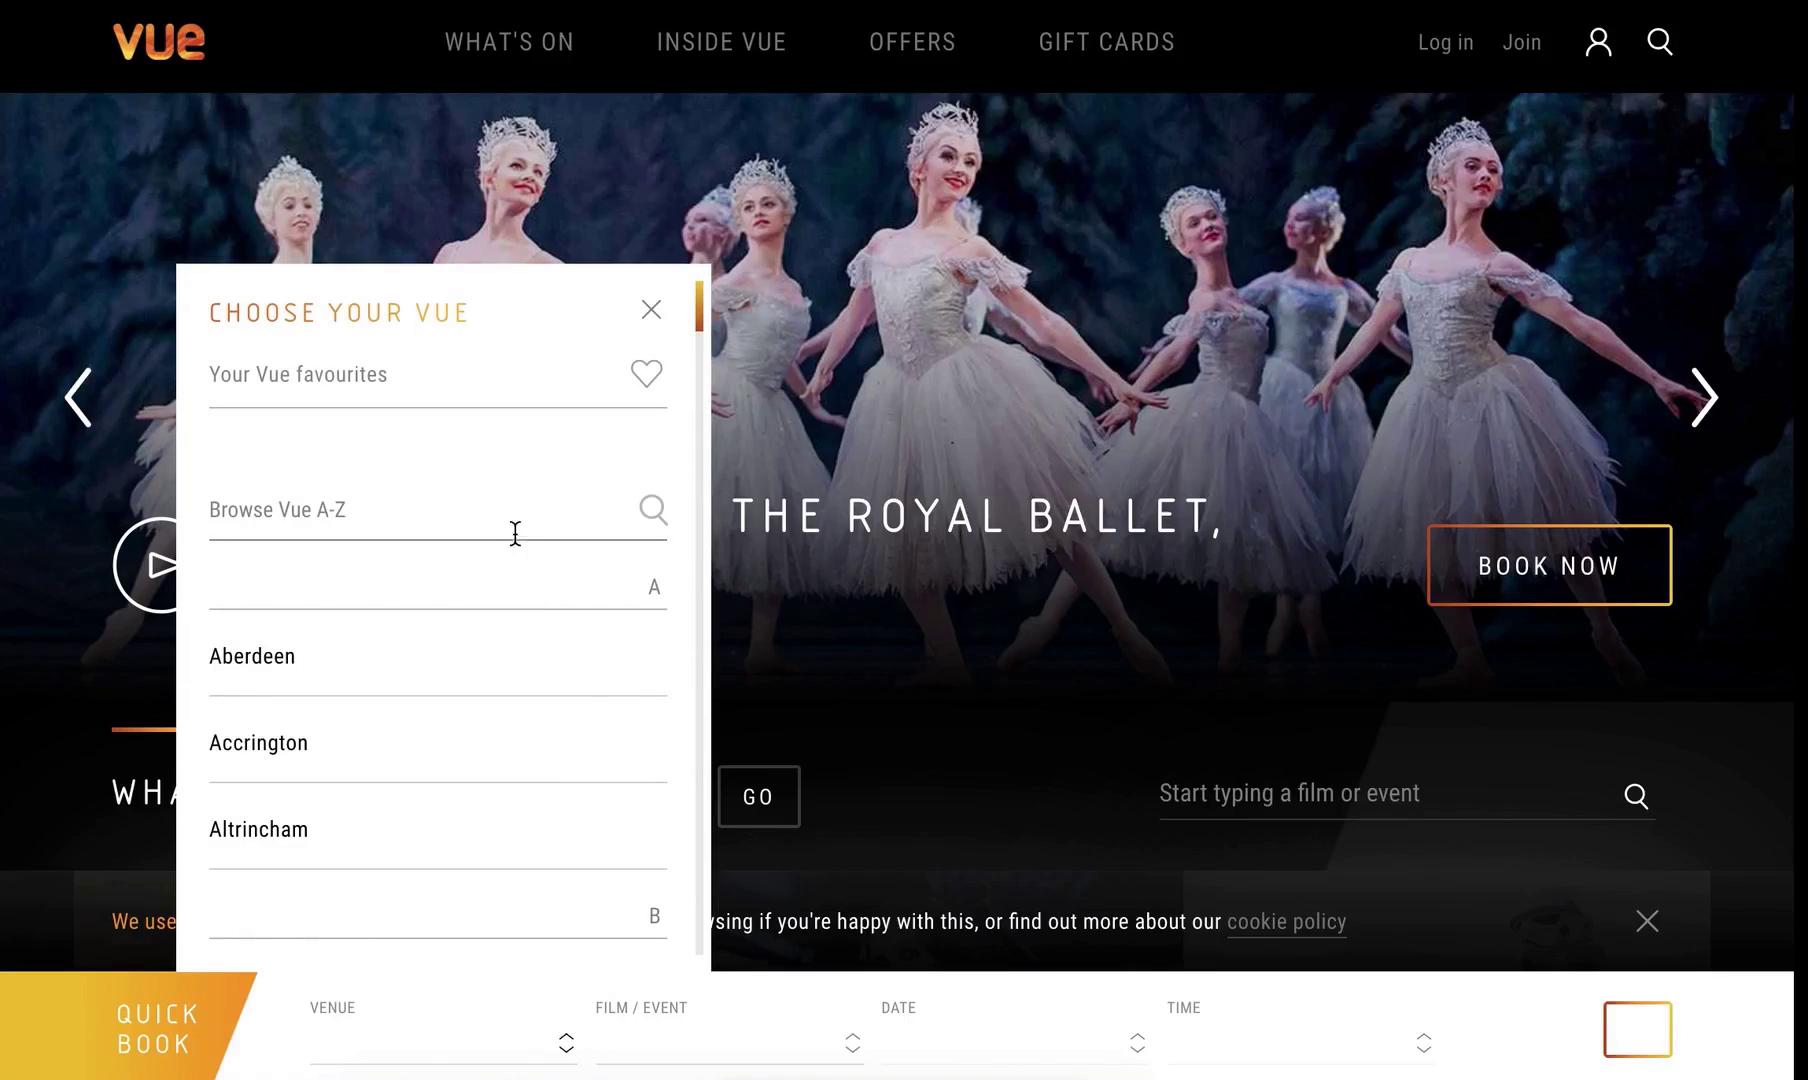This screenshot has width=1808, height=1080.
Task: Select Aberdeen cinema
Action: point(438,657)
